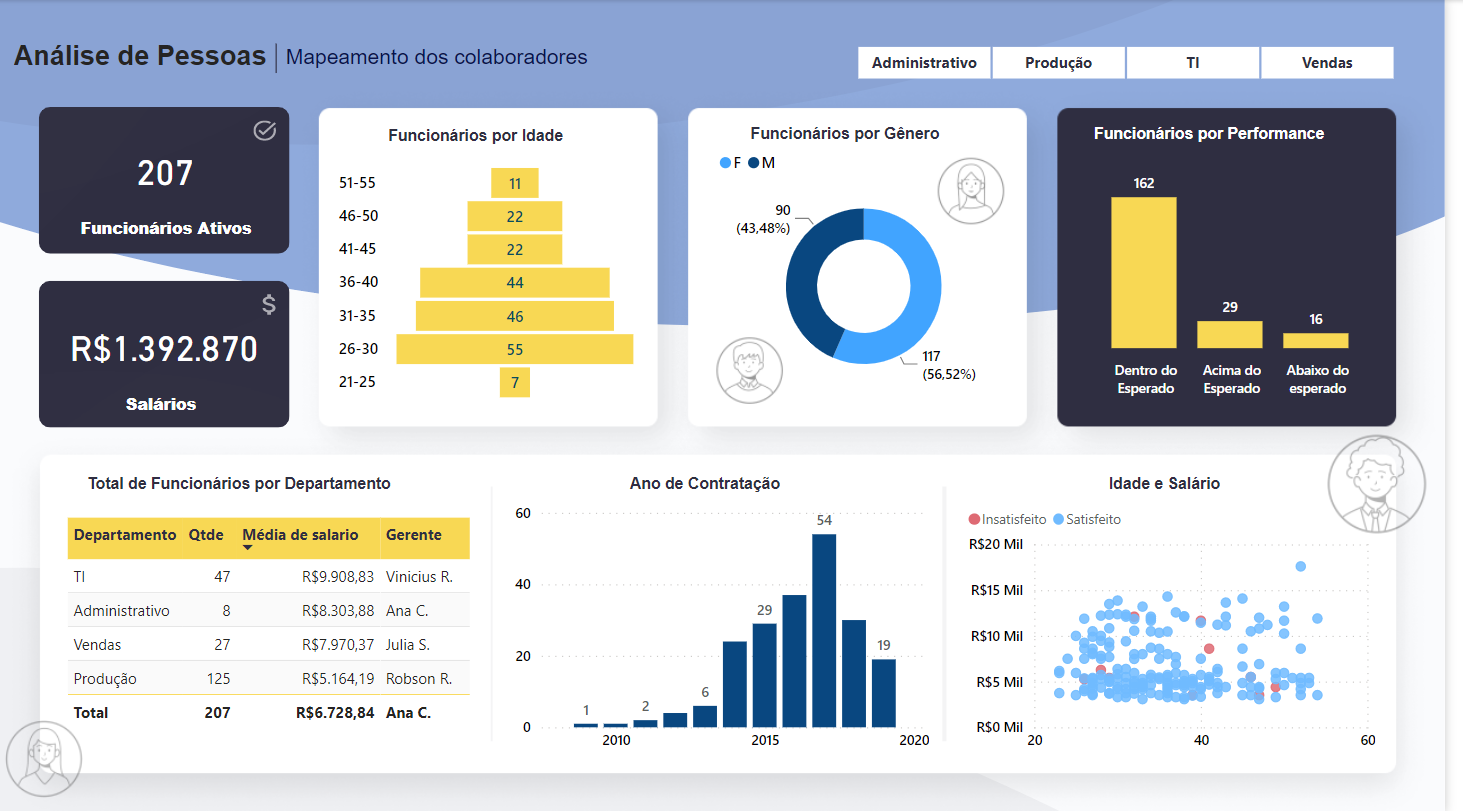Click the 207 active employees value
The height and width of the screenshot is (811, 1463).
pyautogui.click(x=165, y=174)
